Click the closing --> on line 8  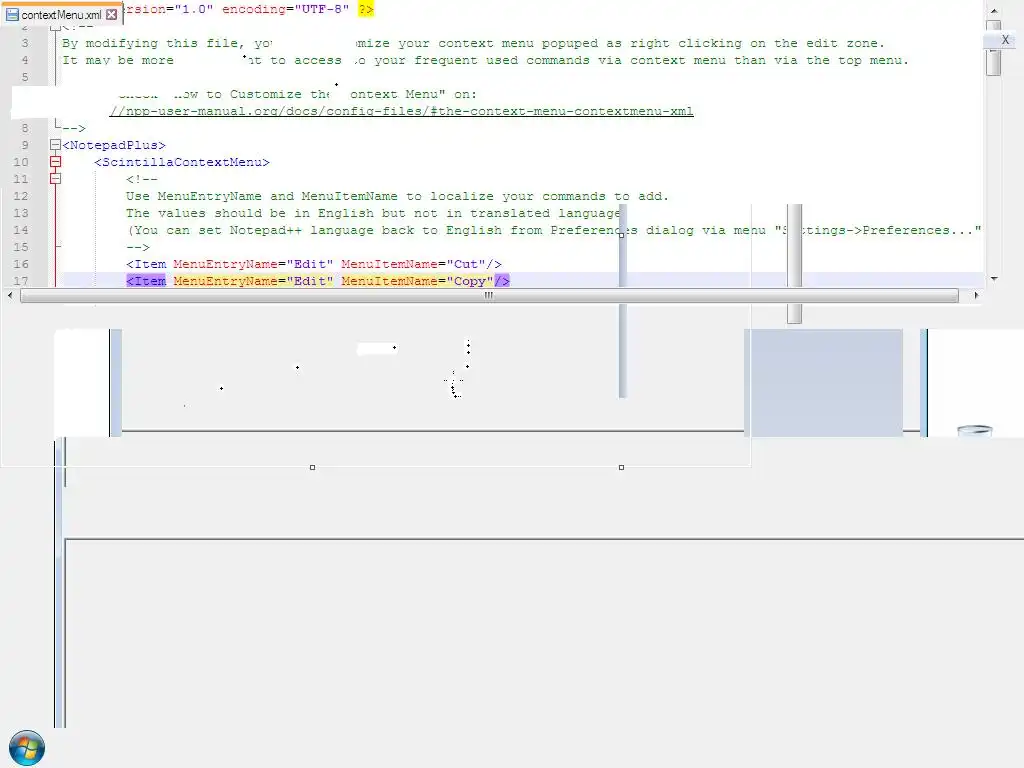click(x=74, y=128)
